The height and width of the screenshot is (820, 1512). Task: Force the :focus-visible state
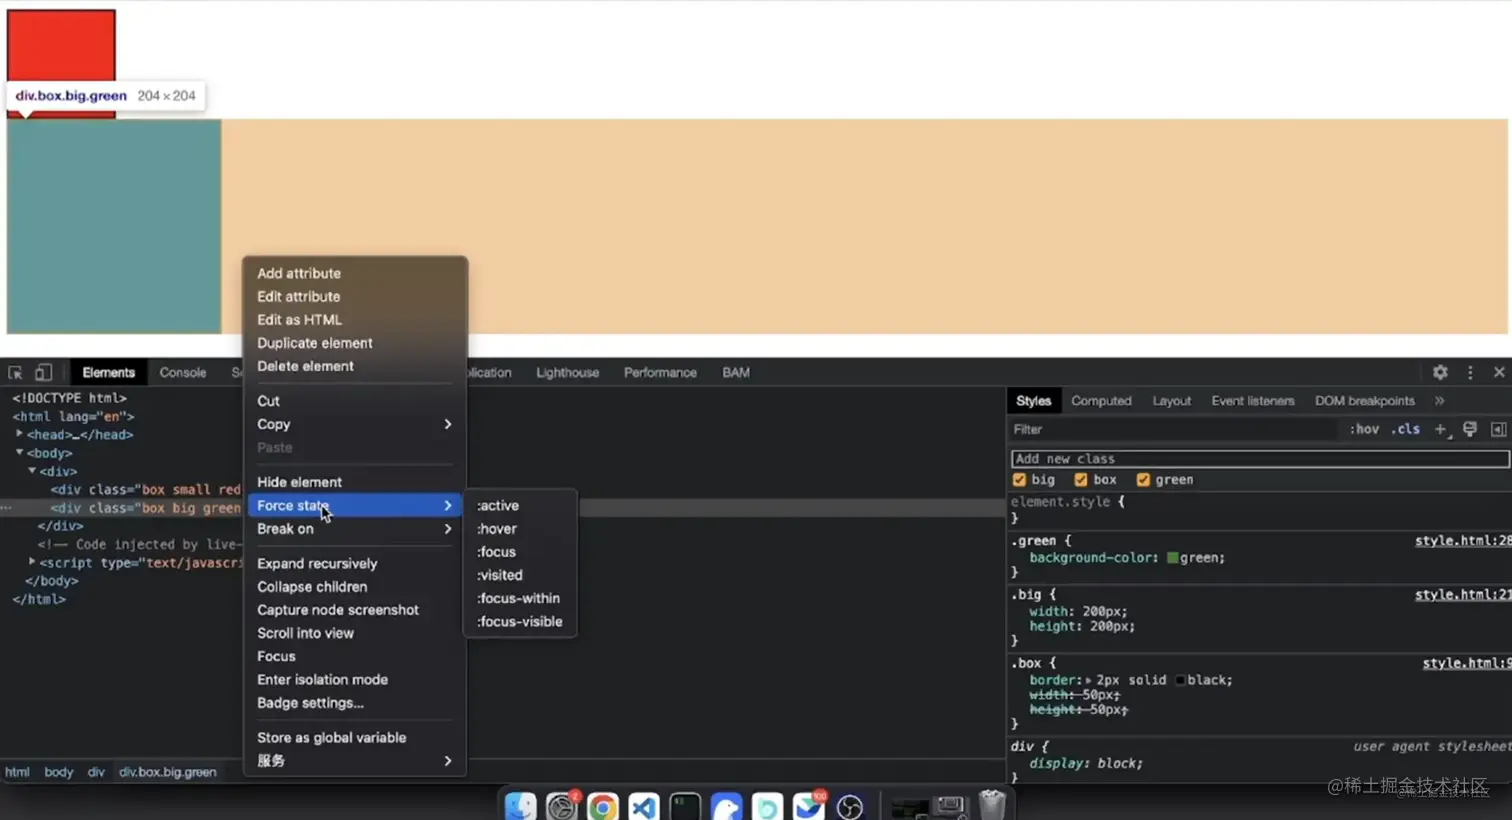[x=520, y=622]
